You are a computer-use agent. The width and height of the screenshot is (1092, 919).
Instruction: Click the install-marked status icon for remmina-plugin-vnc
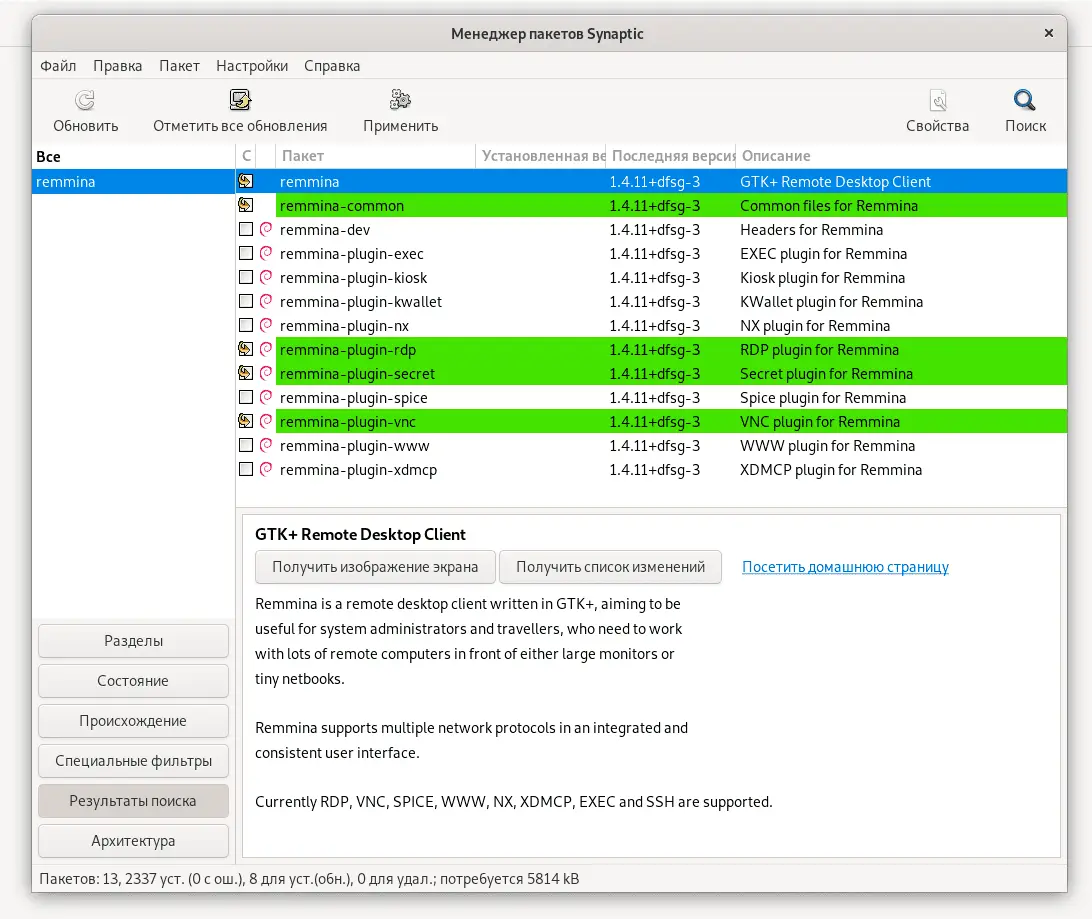tap(246, 421)
